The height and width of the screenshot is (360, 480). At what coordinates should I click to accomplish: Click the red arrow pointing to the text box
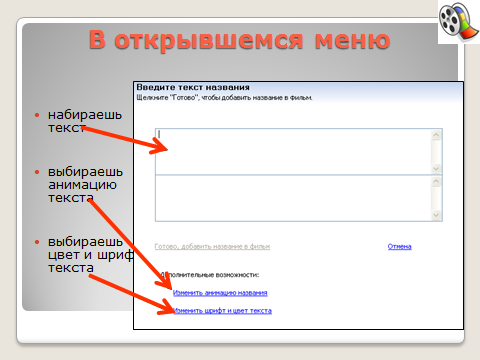(x=125, y=139)
